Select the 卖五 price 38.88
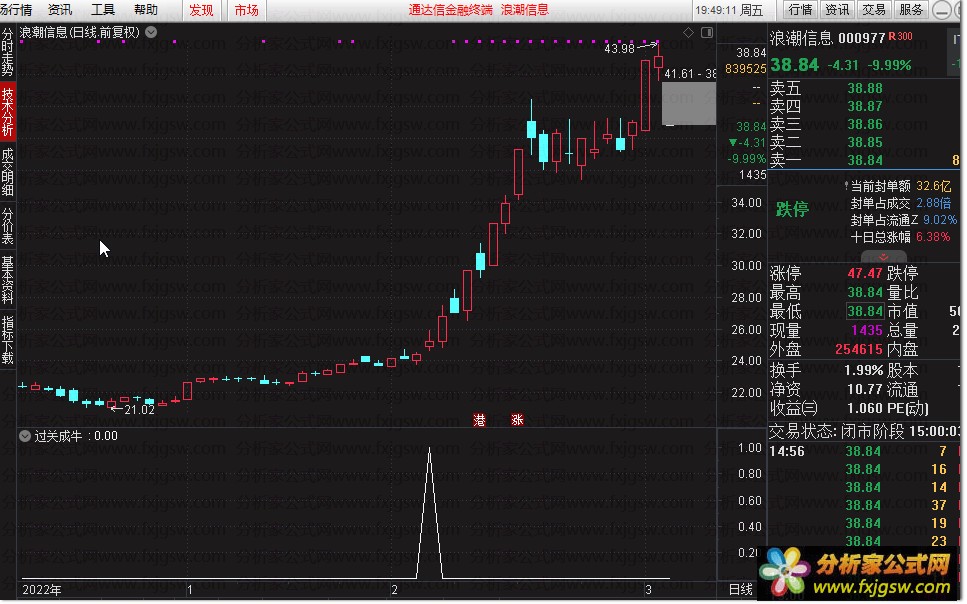Screen dimensions: 967x604 point(865,88)
